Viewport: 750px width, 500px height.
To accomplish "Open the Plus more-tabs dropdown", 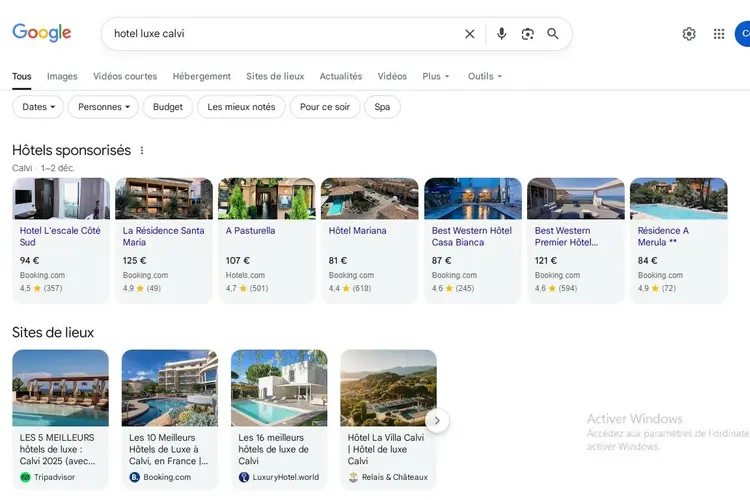I will [x=436, y=76].
